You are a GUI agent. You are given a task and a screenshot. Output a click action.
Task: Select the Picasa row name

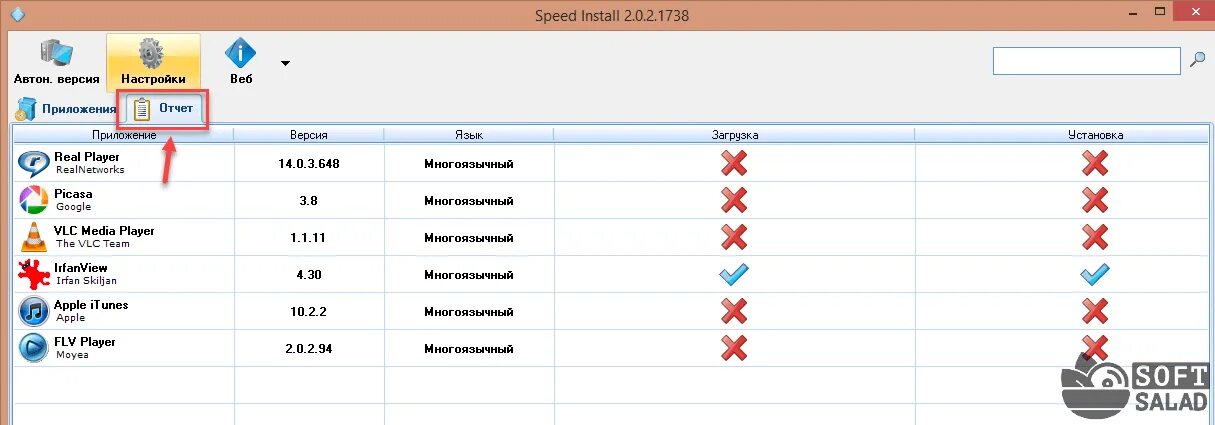[74, 194]
